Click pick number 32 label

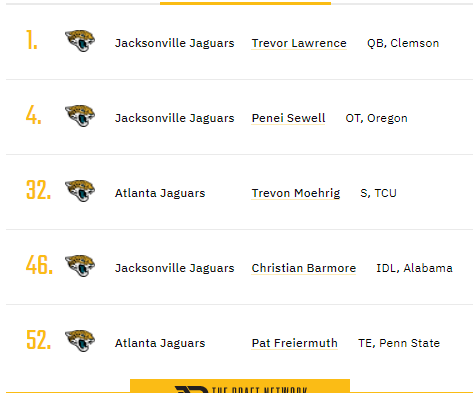click(x=39, y=190)
